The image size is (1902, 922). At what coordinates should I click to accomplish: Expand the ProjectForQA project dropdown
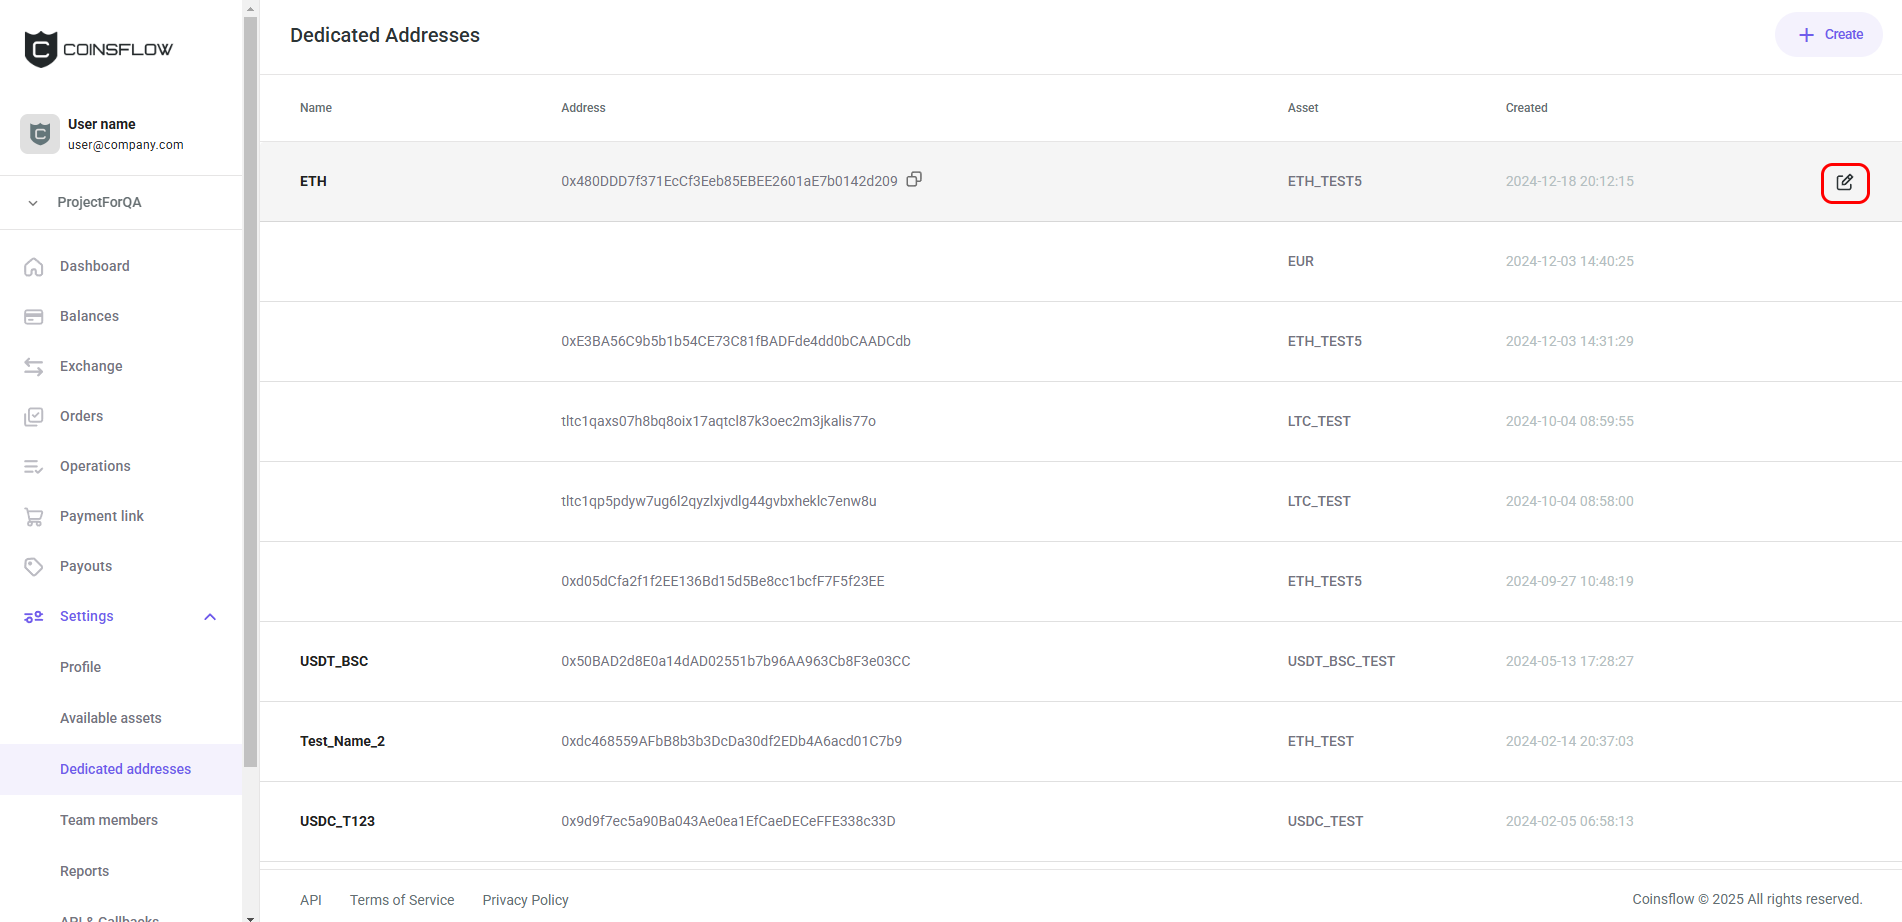[33, 203]
